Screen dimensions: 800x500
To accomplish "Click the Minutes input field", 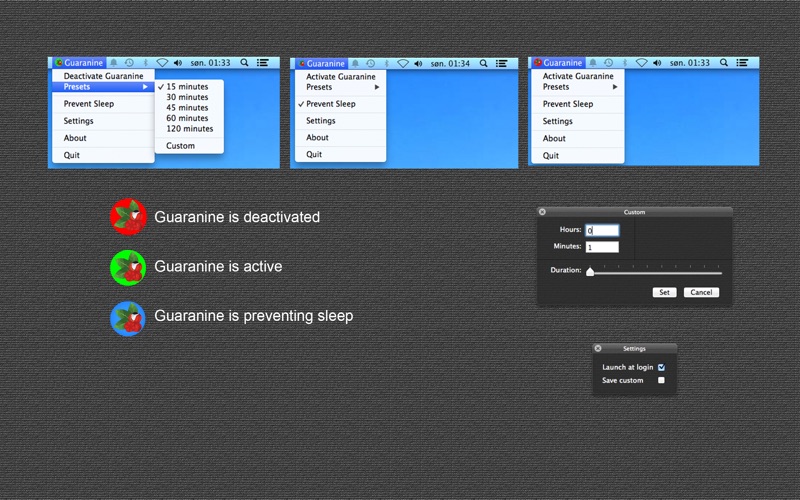I will tap(602, 247).
